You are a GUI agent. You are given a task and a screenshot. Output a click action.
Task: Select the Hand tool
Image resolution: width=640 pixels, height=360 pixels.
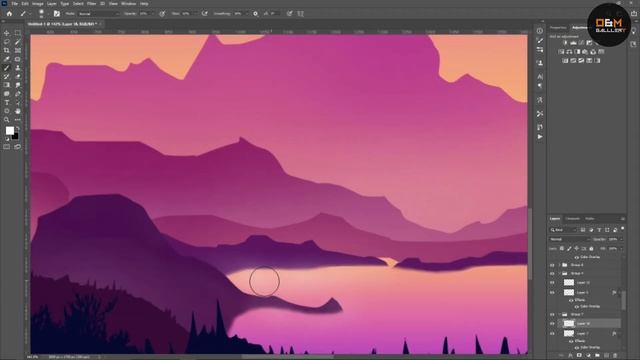[x=18, y=111]
